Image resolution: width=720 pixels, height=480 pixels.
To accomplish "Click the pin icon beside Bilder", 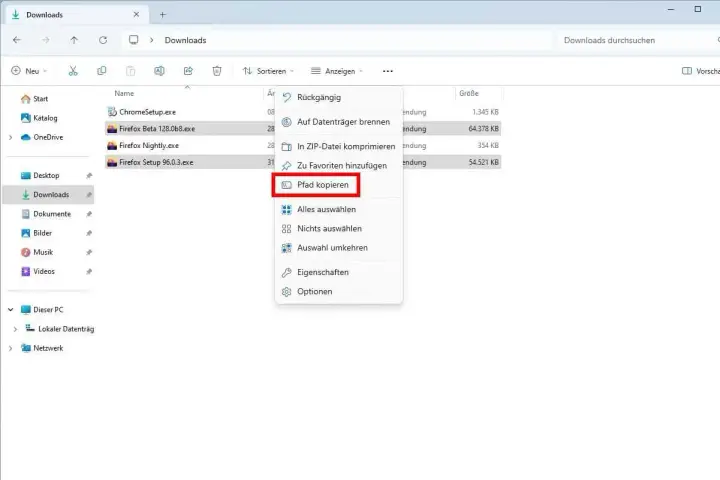I will tap(89, 233).
